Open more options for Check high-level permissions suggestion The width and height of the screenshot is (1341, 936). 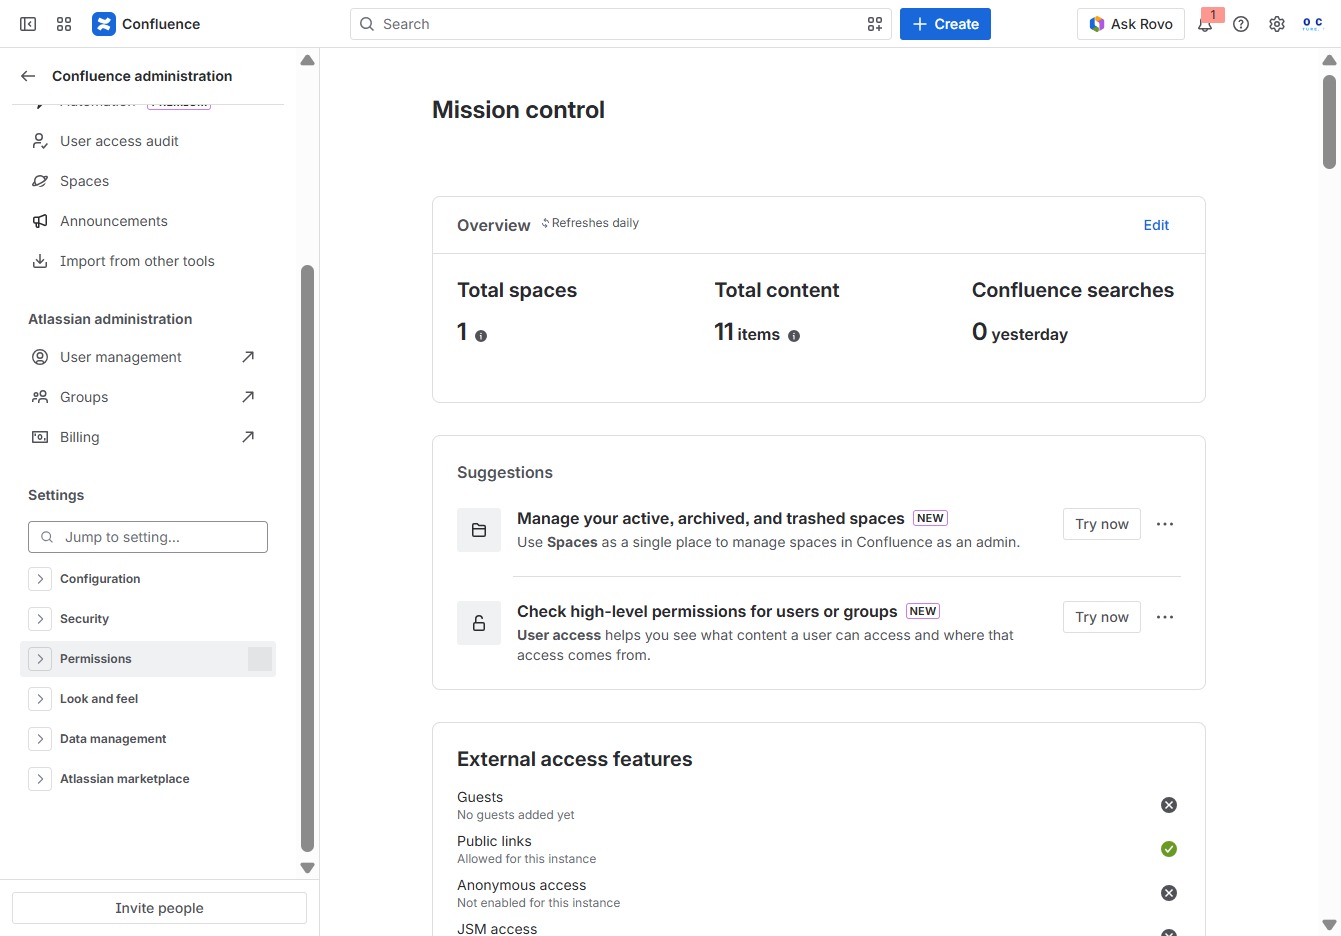(1165, 617)
